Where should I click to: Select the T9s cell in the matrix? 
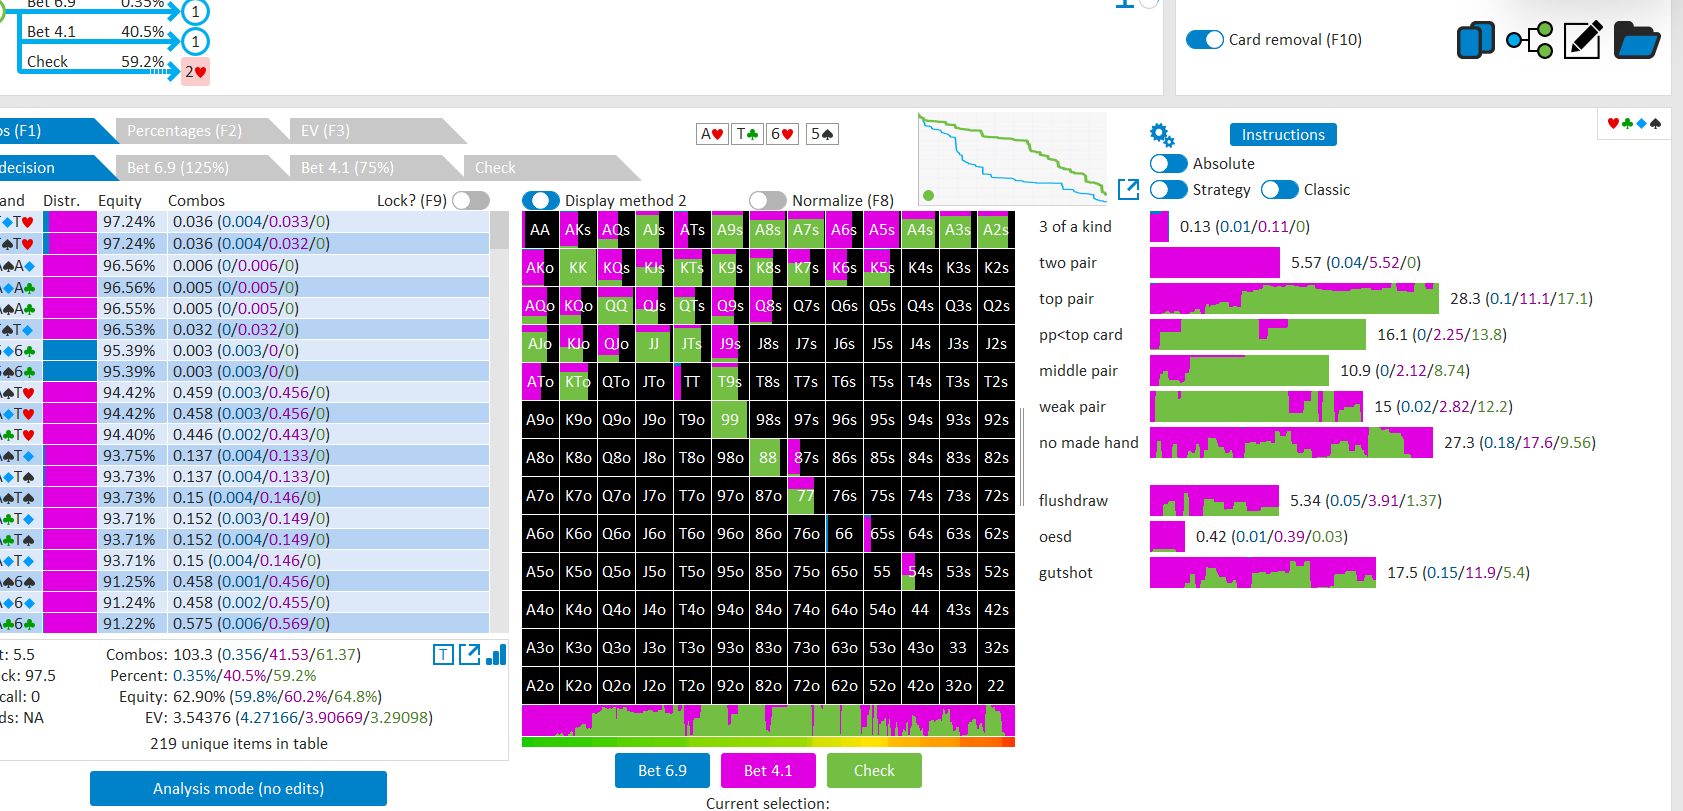pos(730,382)
